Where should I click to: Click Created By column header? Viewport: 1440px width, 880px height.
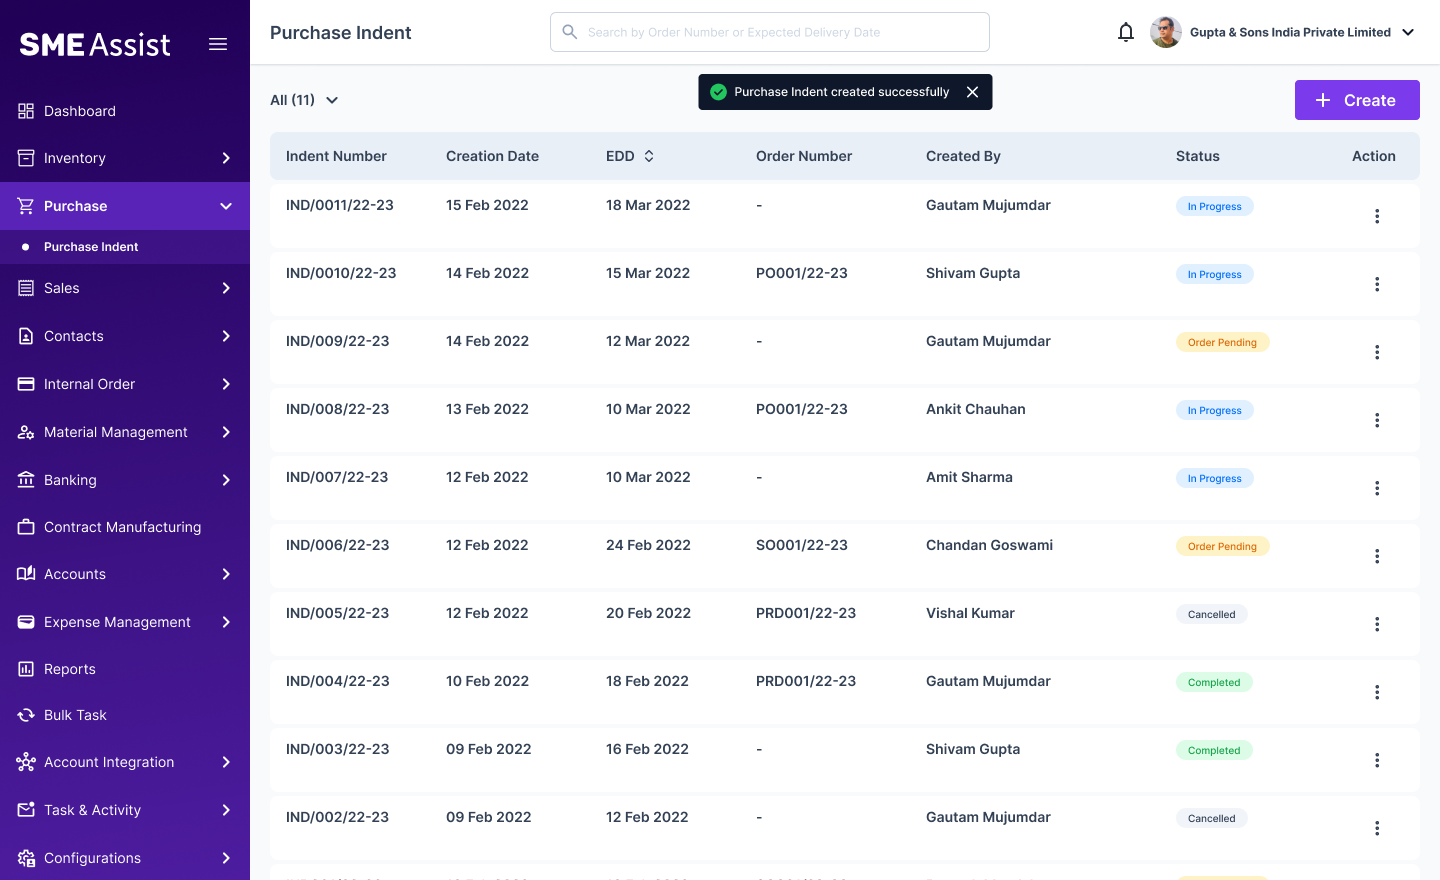(x=963, y=156)
